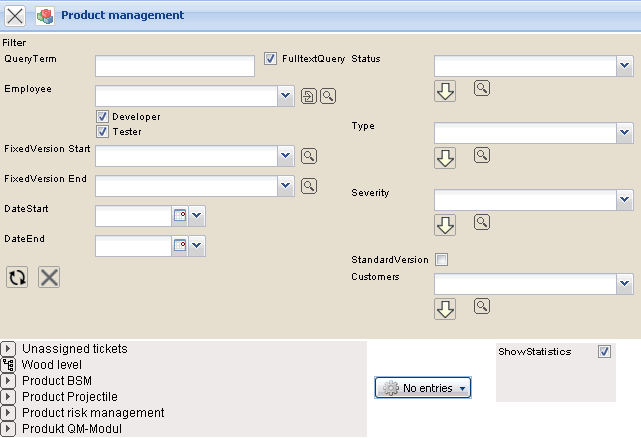Image resolution: width=641 pixels, height=438 pixels.
Task: Click magnifier search icon next to Employee
Action: click(327, 96)
